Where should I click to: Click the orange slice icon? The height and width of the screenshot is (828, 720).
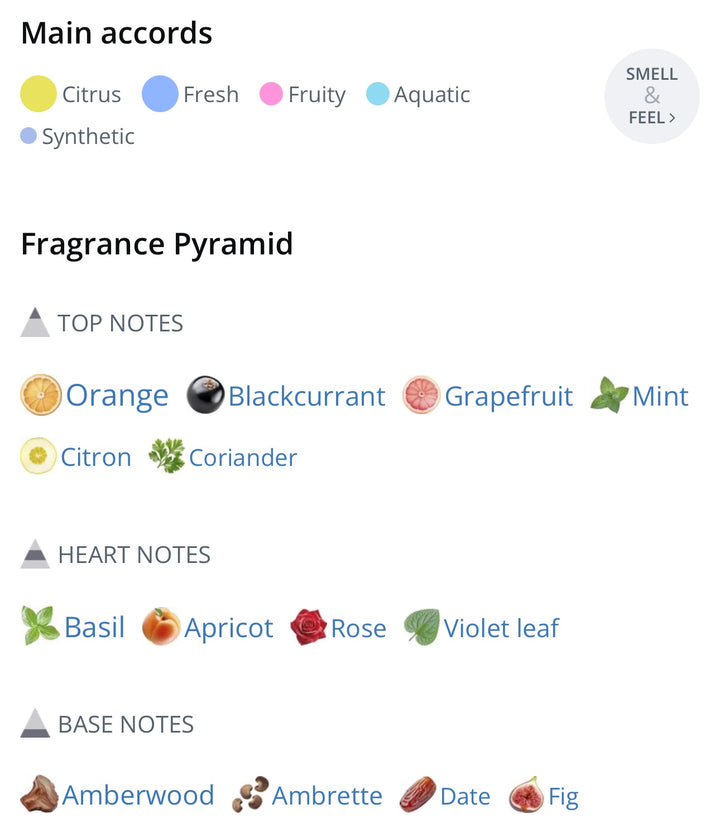click(x=41, y=394)
